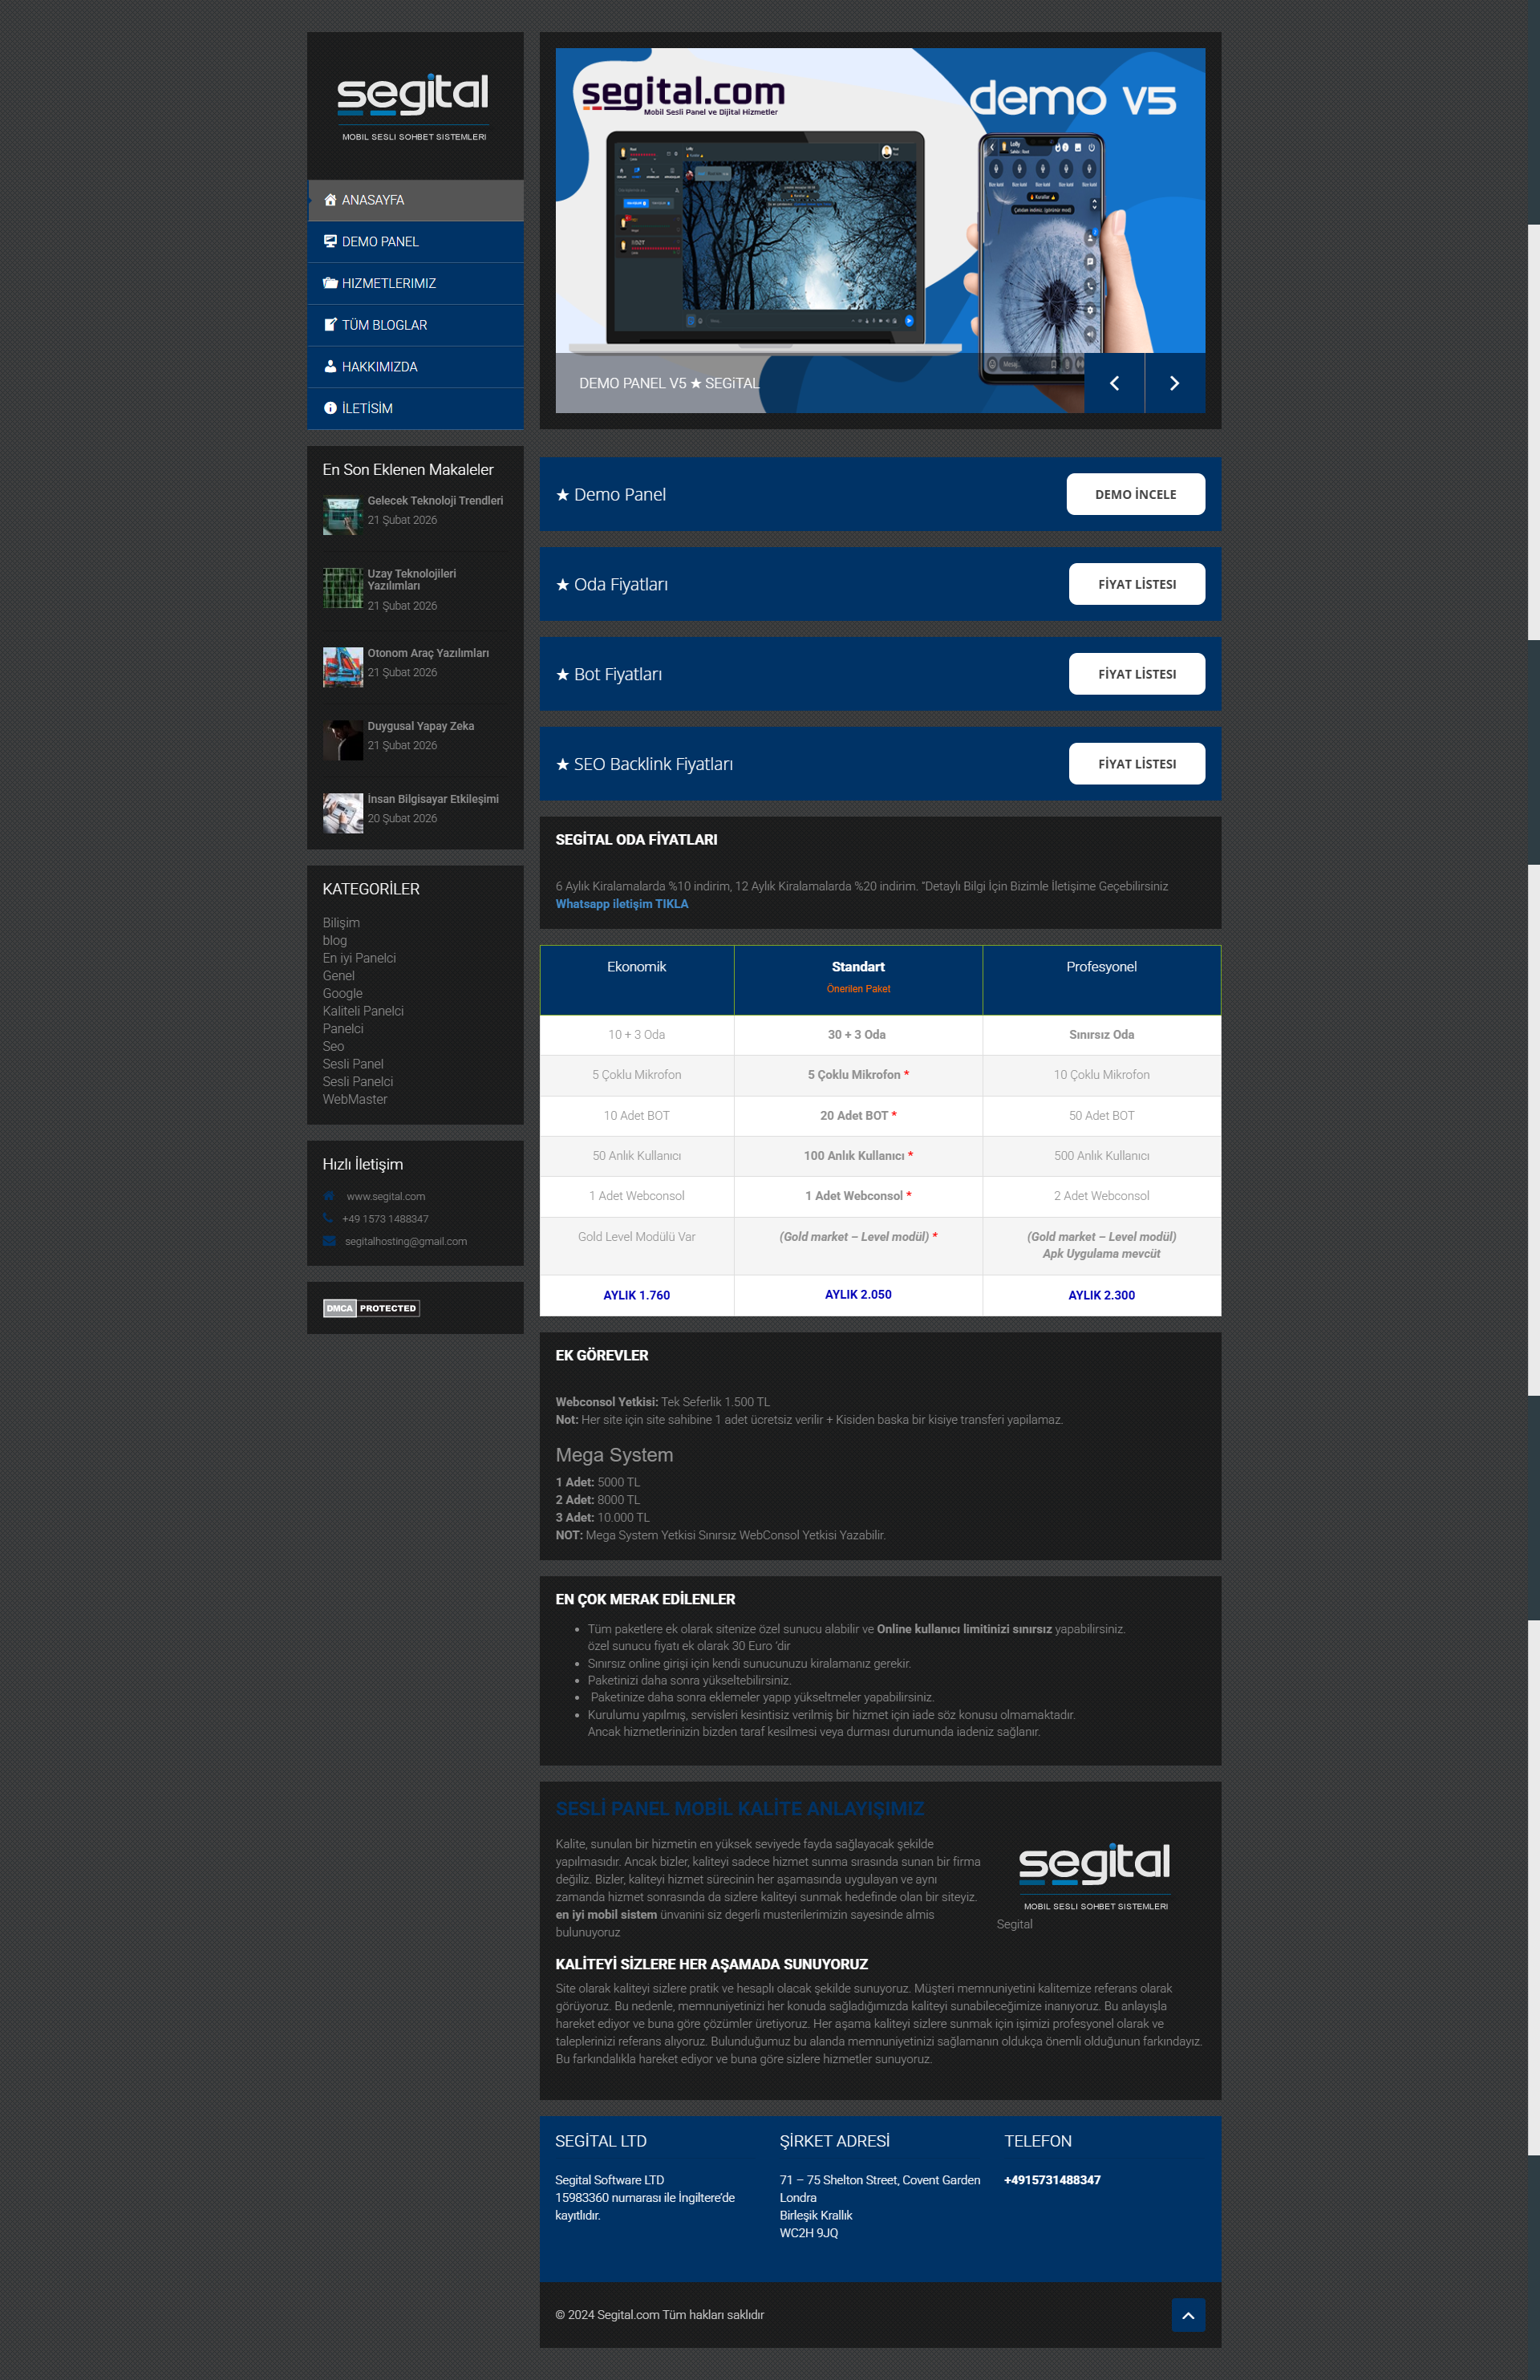Open the ANASAYFA menu item
Image resolution: width=1540 pixels, height=2380 pixels.
[415, 200]
